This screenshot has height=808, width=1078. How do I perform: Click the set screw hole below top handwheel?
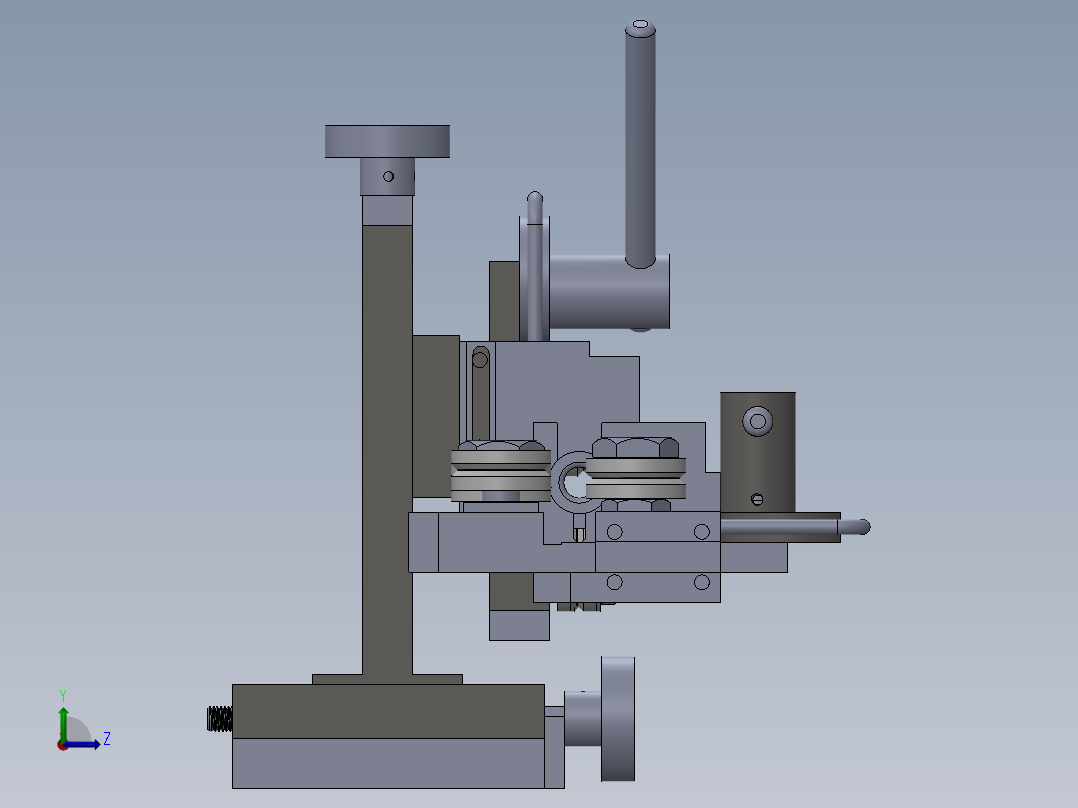click(x=388, y=177)
